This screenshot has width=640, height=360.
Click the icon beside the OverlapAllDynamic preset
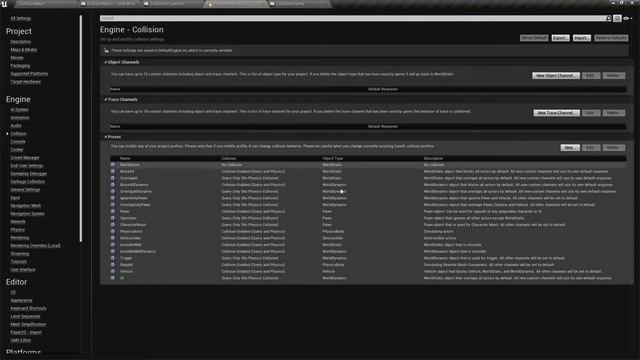[113, 191]
